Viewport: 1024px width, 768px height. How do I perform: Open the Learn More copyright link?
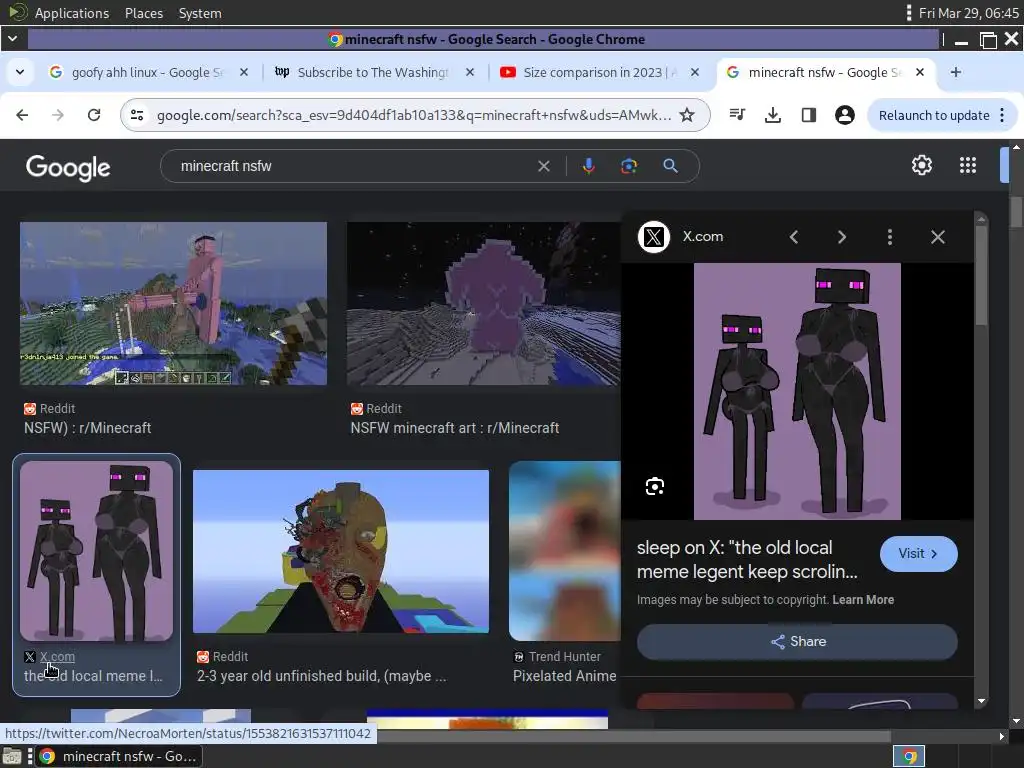tap(863, 600)
